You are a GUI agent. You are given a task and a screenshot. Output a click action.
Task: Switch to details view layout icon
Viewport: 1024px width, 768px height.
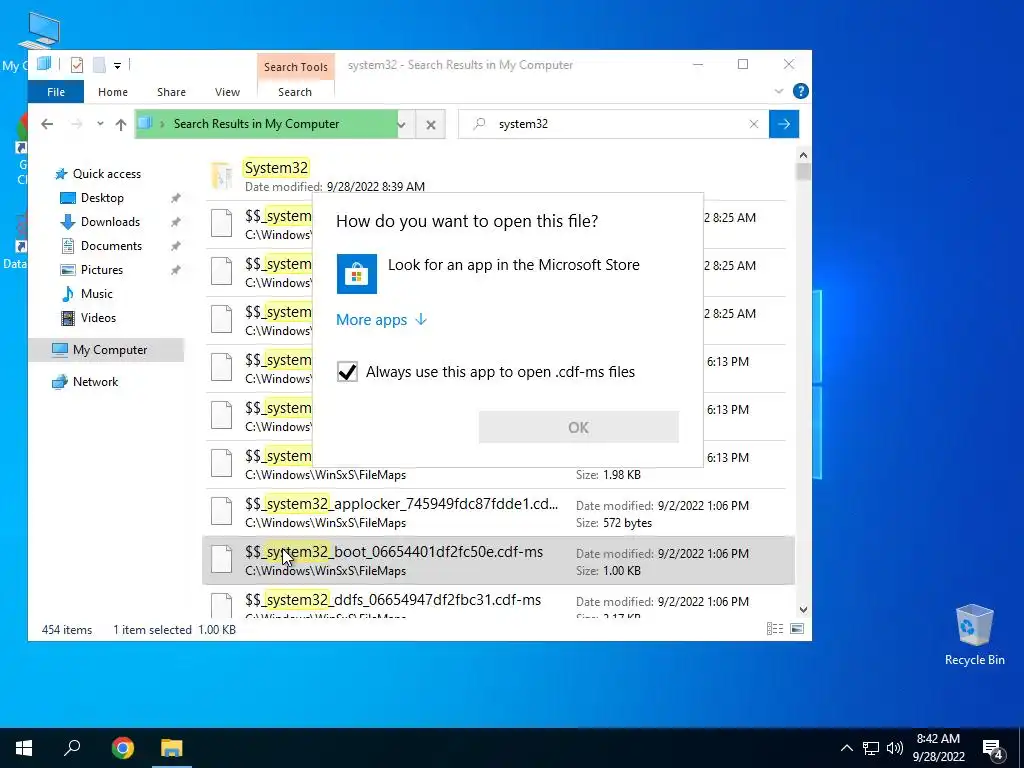(x=775, y=629)
